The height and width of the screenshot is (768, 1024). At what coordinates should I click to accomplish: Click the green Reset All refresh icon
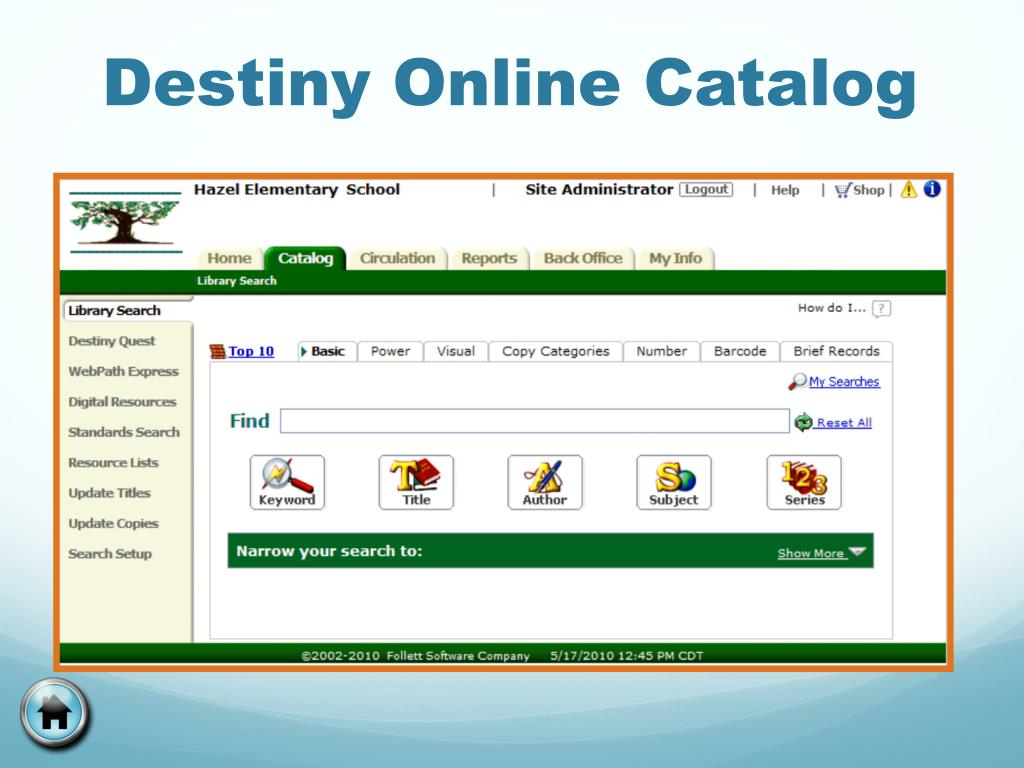[x=803, y=423]
